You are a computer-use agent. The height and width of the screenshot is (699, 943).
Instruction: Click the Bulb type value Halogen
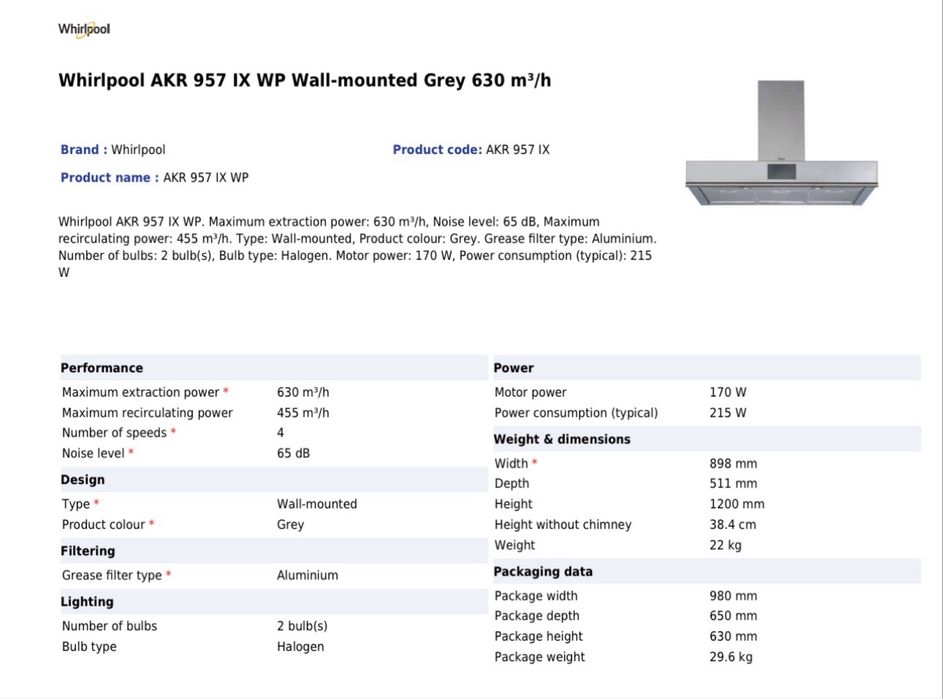pyautogui.click(x=300, y=647)
